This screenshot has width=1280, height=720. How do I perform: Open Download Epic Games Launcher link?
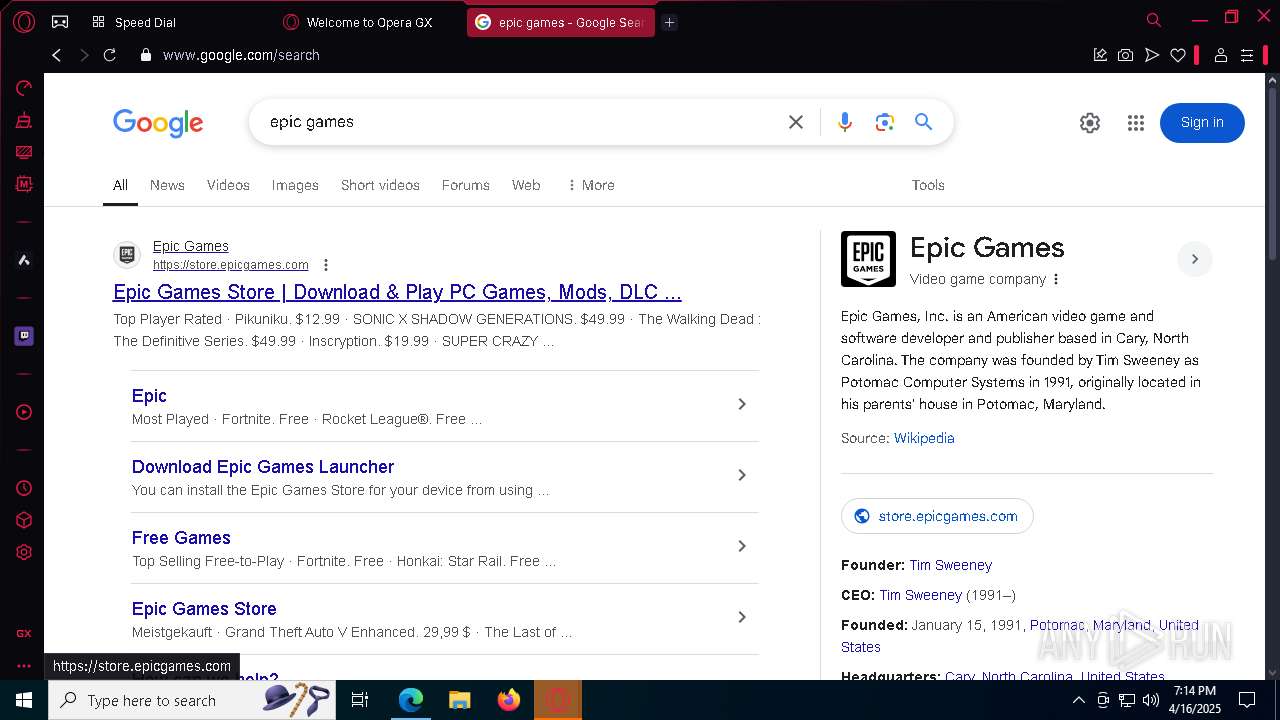click(263, 467)
